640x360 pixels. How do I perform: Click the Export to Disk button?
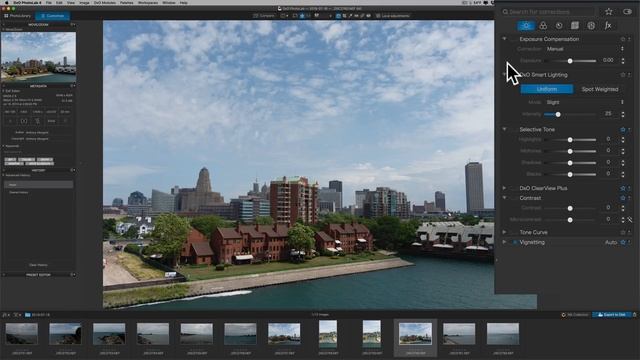point(611,315)
